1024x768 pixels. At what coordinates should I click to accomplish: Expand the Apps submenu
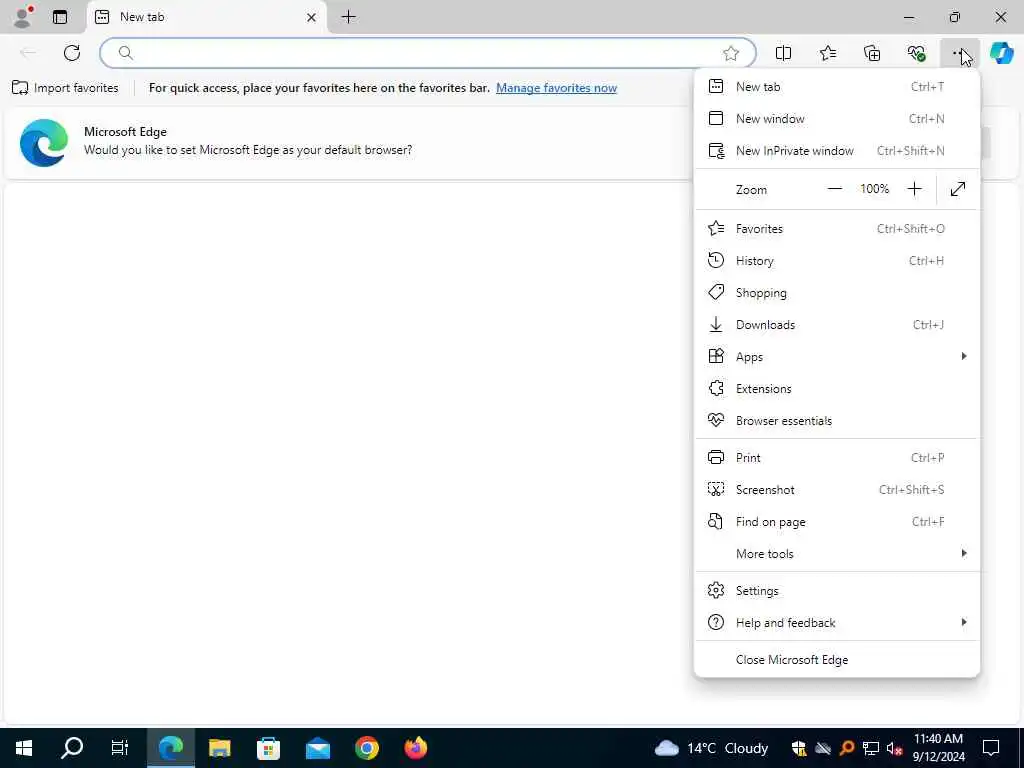837,357
